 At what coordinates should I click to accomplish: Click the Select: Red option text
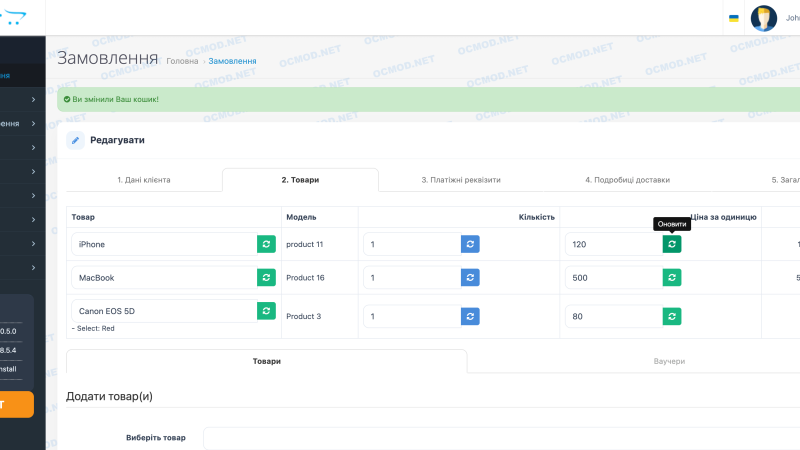(93, 329)
